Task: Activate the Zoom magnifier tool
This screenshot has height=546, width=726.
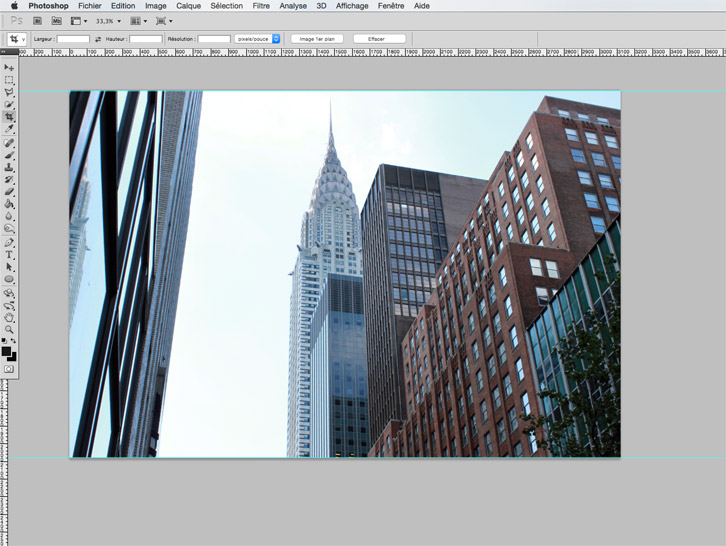Action: [9, 329]
